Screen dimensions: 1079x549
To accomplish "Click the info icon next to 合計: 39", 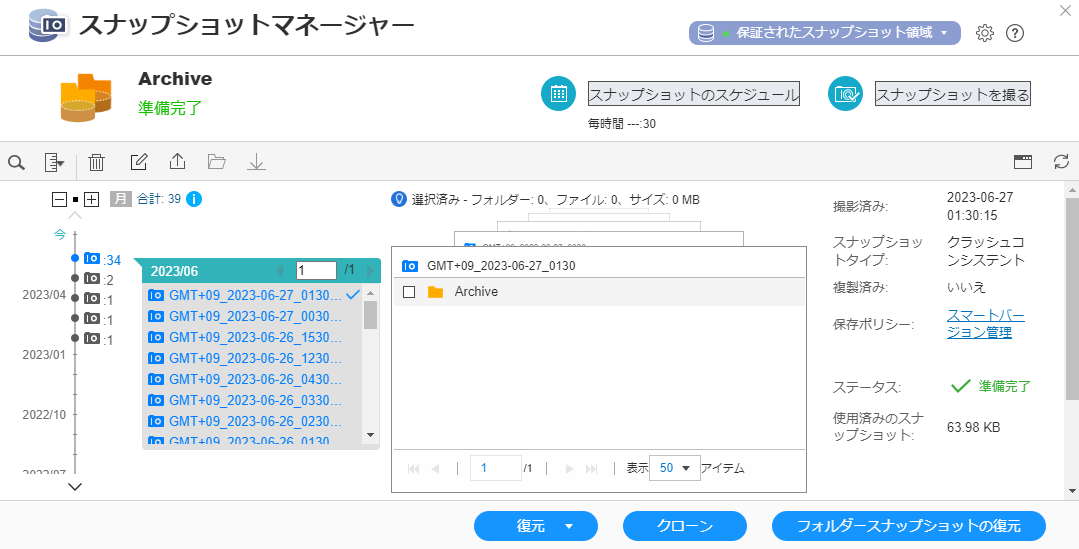I will 194,199.
